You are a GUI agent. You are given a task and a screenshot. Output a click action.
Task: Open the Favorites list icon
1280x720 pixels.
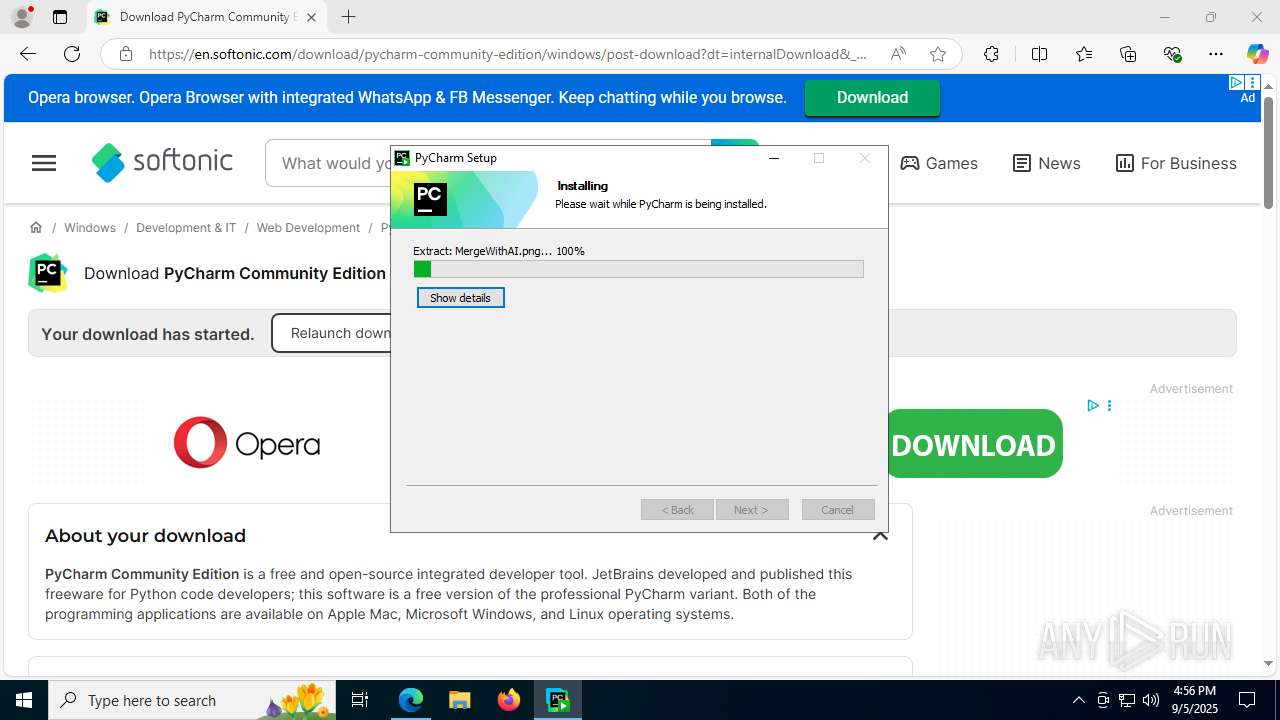(x=1084, y=54)
